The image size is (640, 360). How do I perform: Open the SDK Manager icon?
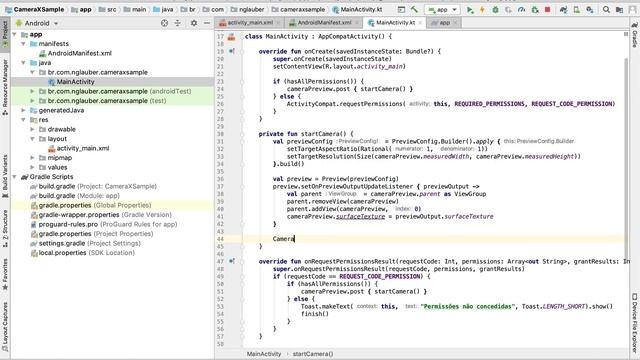tap(589, 9)
